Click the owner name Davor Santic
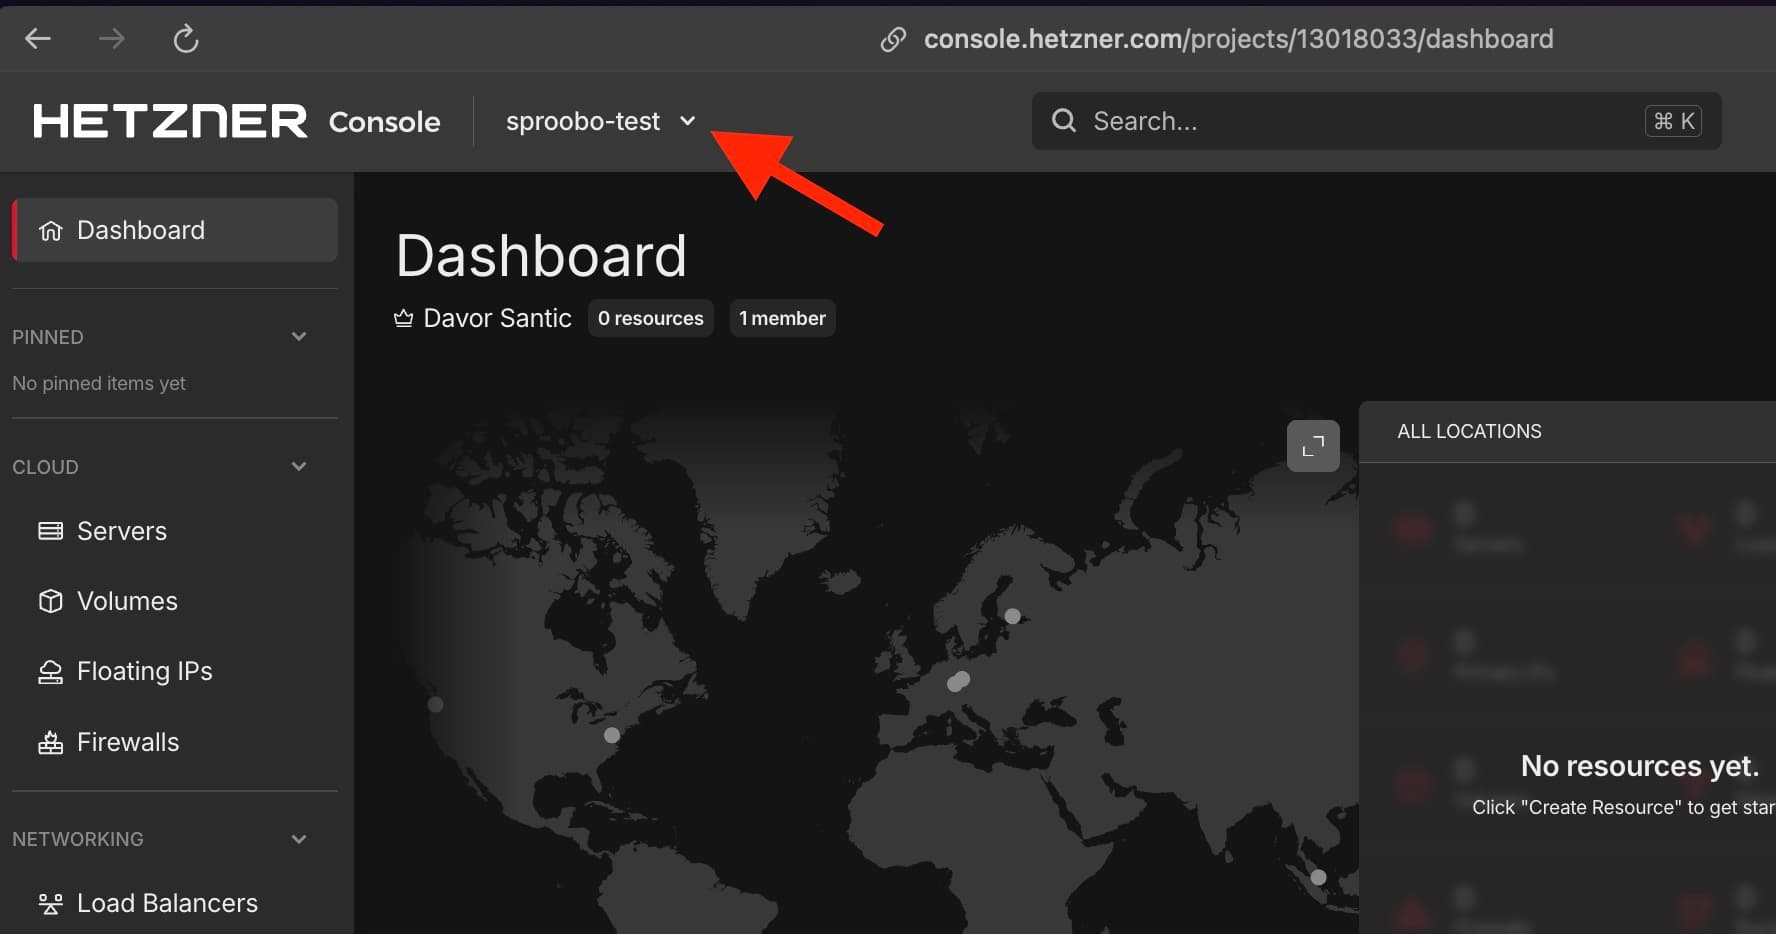Viewport: 1776px width, 934px height. coord(497,318)
